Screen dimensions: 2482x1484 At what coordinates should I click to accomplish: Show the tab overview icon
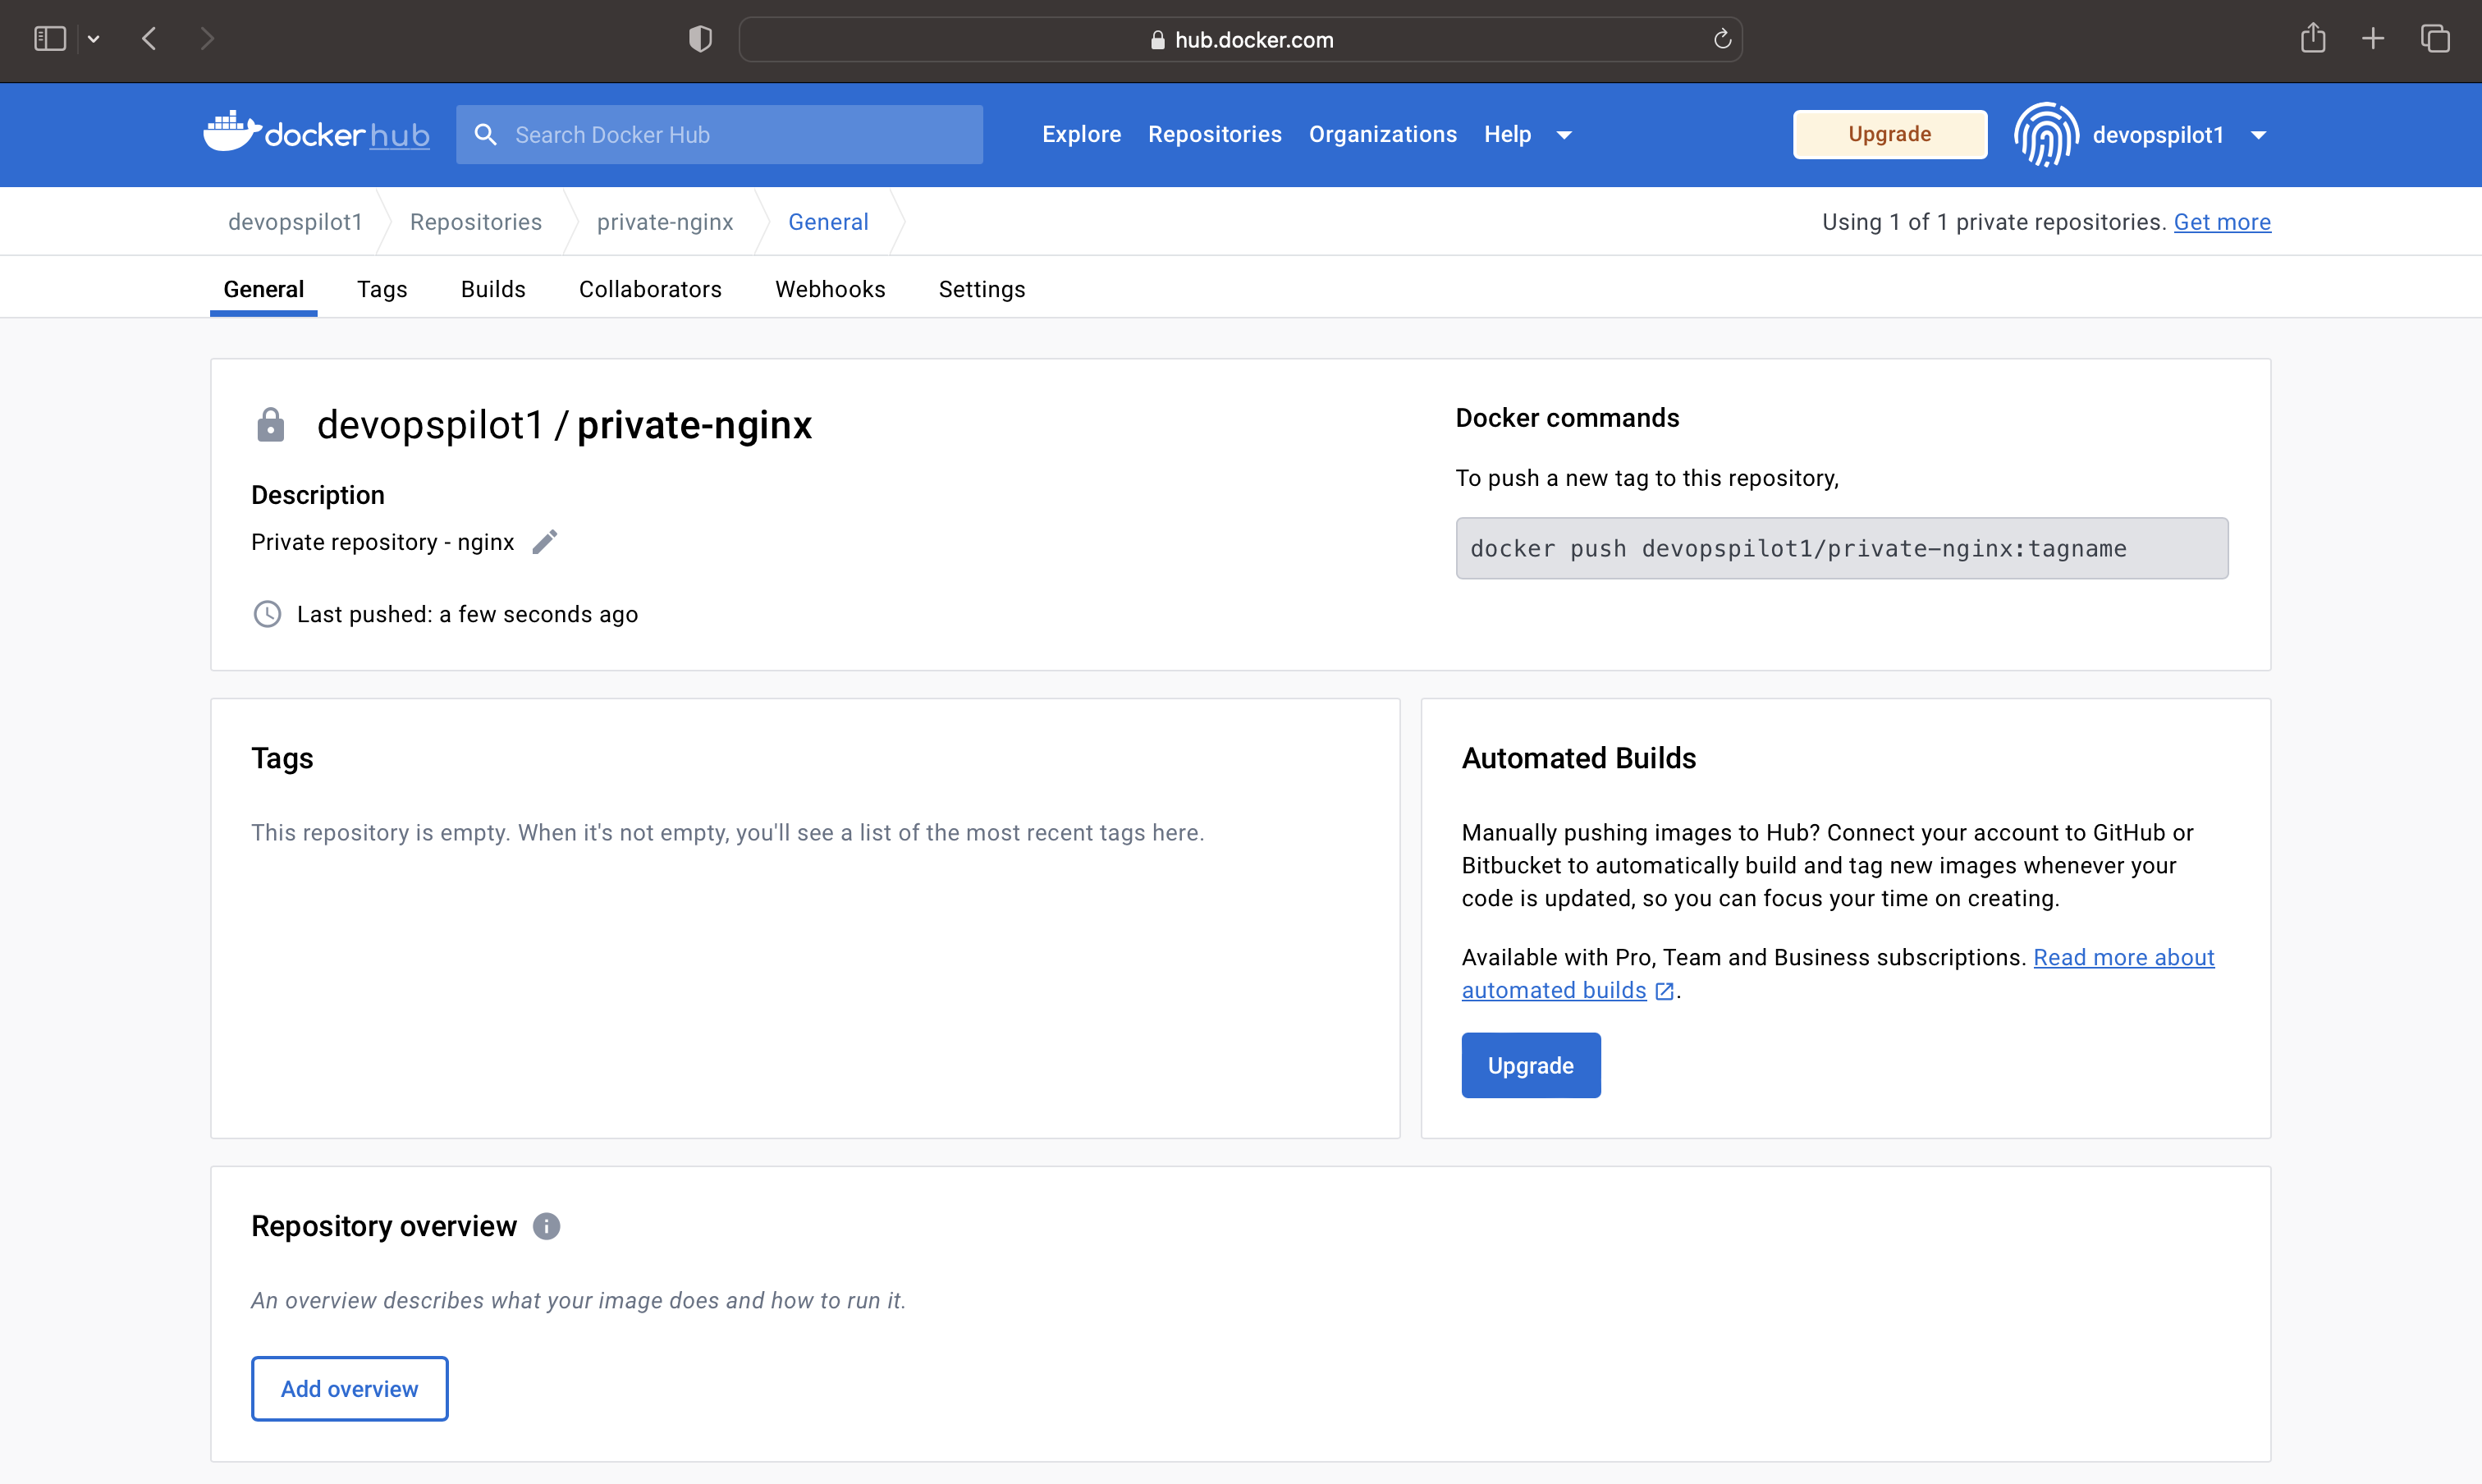2435,39
